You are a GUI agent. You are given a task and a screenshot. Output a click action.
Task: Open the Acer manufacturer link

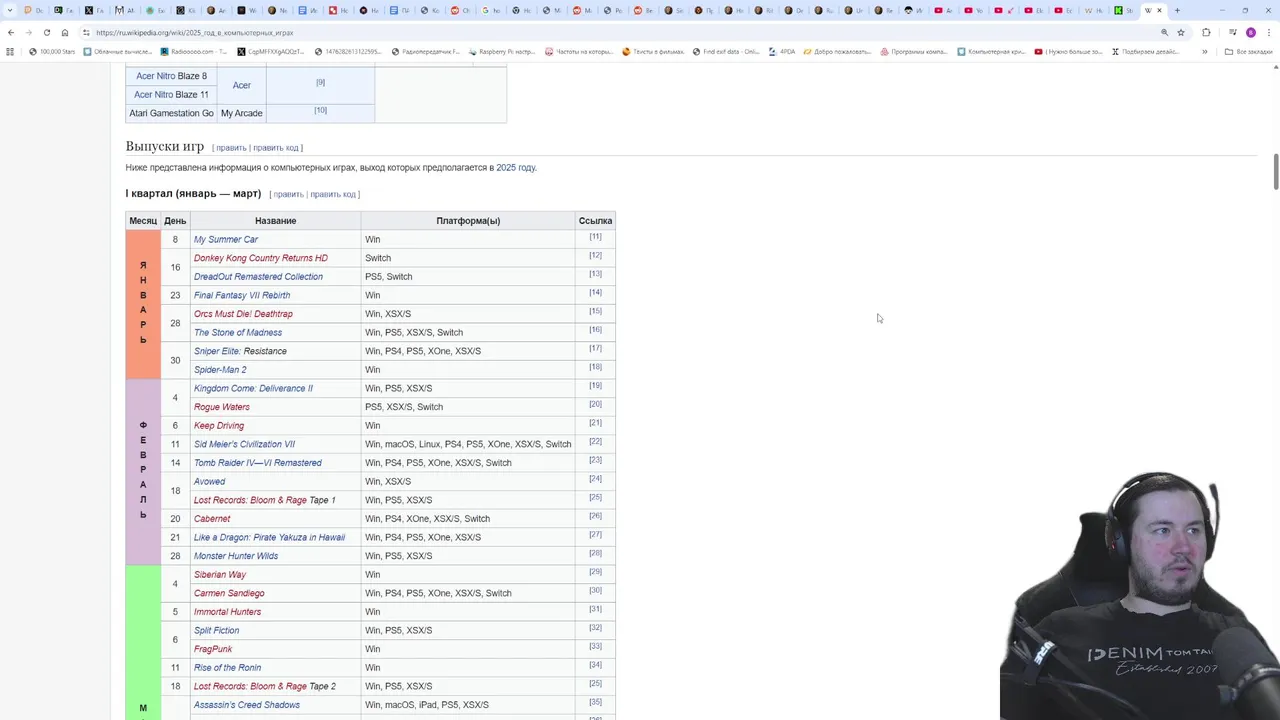tap(242, 85)
